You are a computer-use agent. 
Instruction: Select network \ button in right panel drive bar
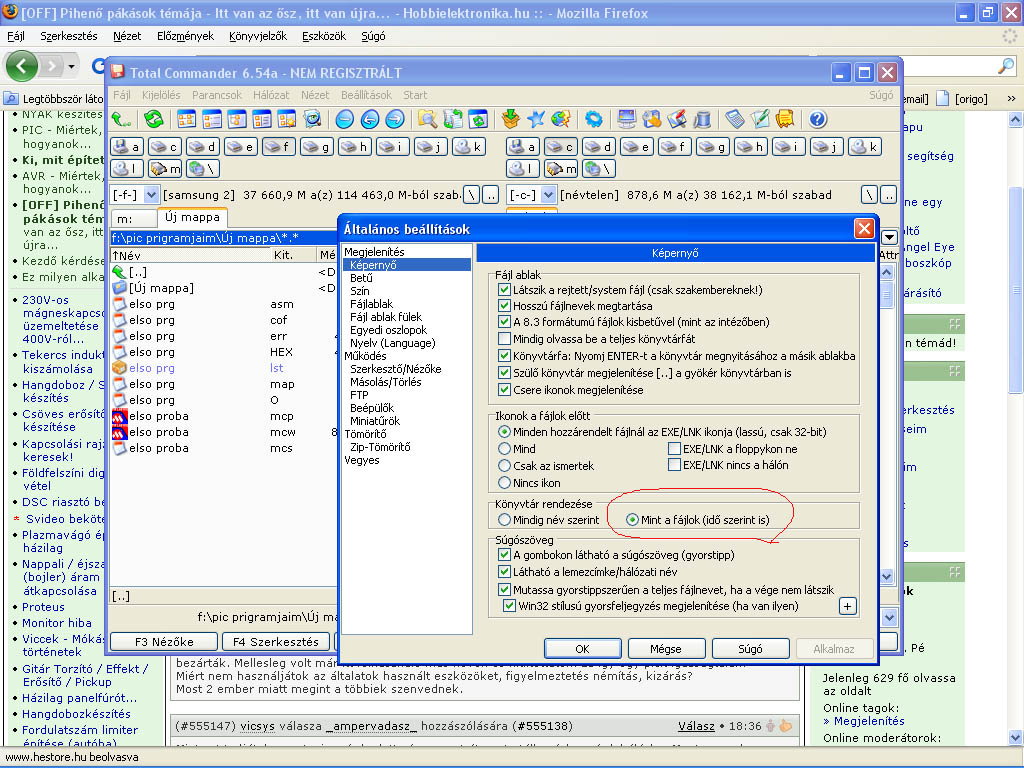598,169
